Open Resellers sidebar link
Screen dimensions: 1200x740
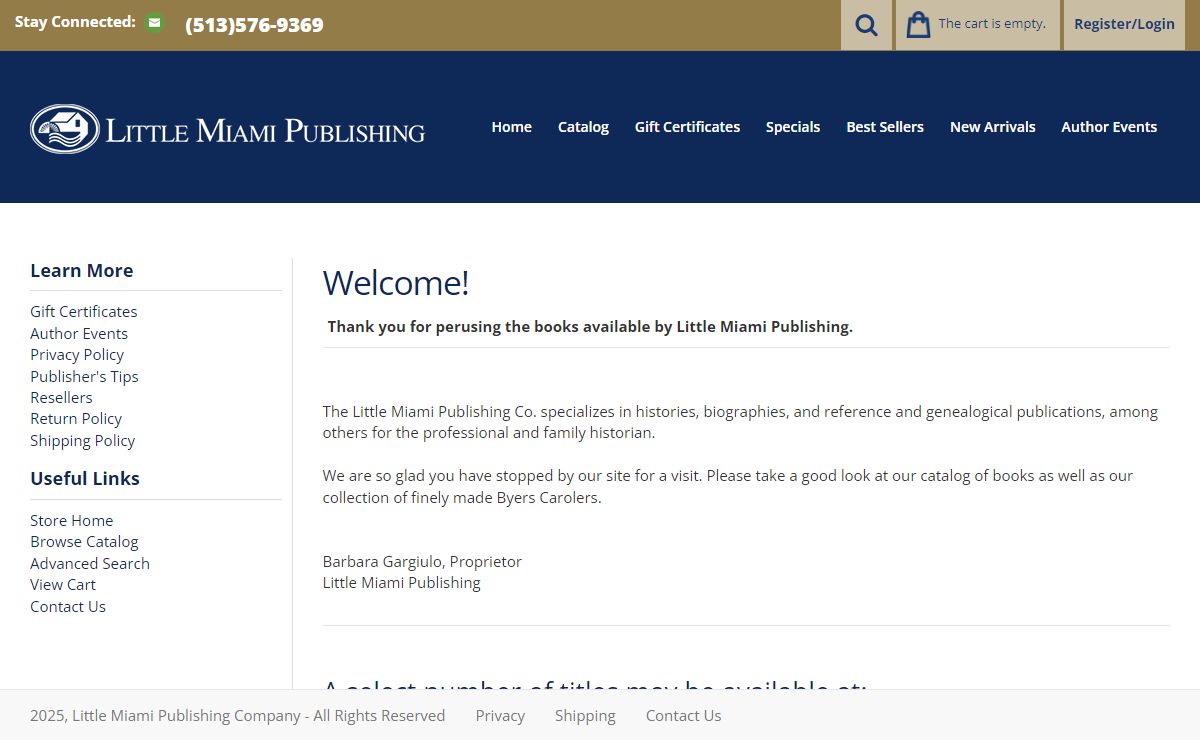[x=61, y=398]
